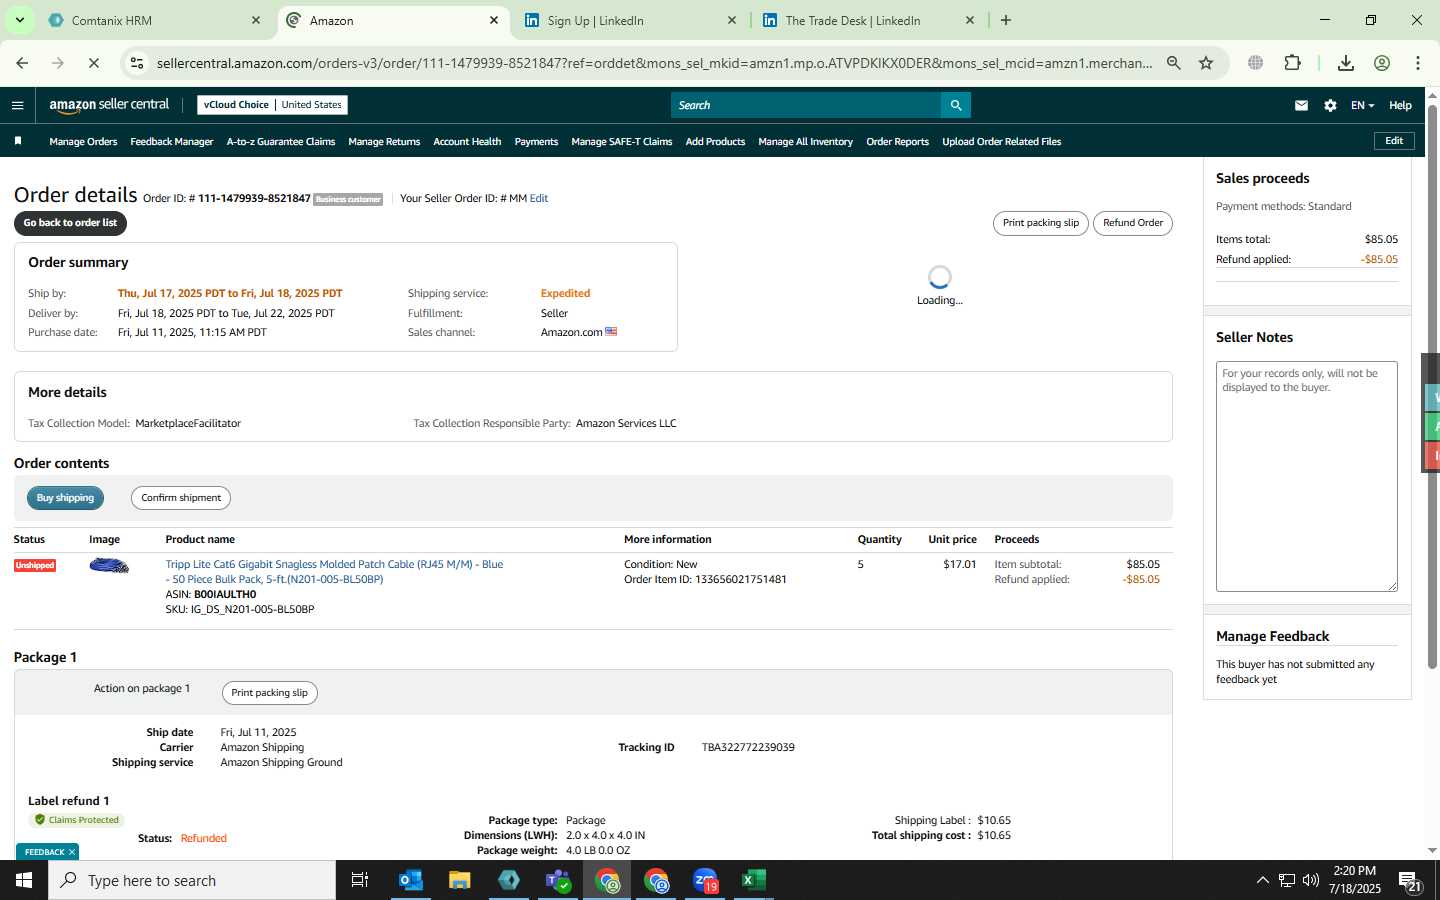1440x900 pixels.
Task: Open Microsoft Teams from the taskbar
Action: pos(558,880)
